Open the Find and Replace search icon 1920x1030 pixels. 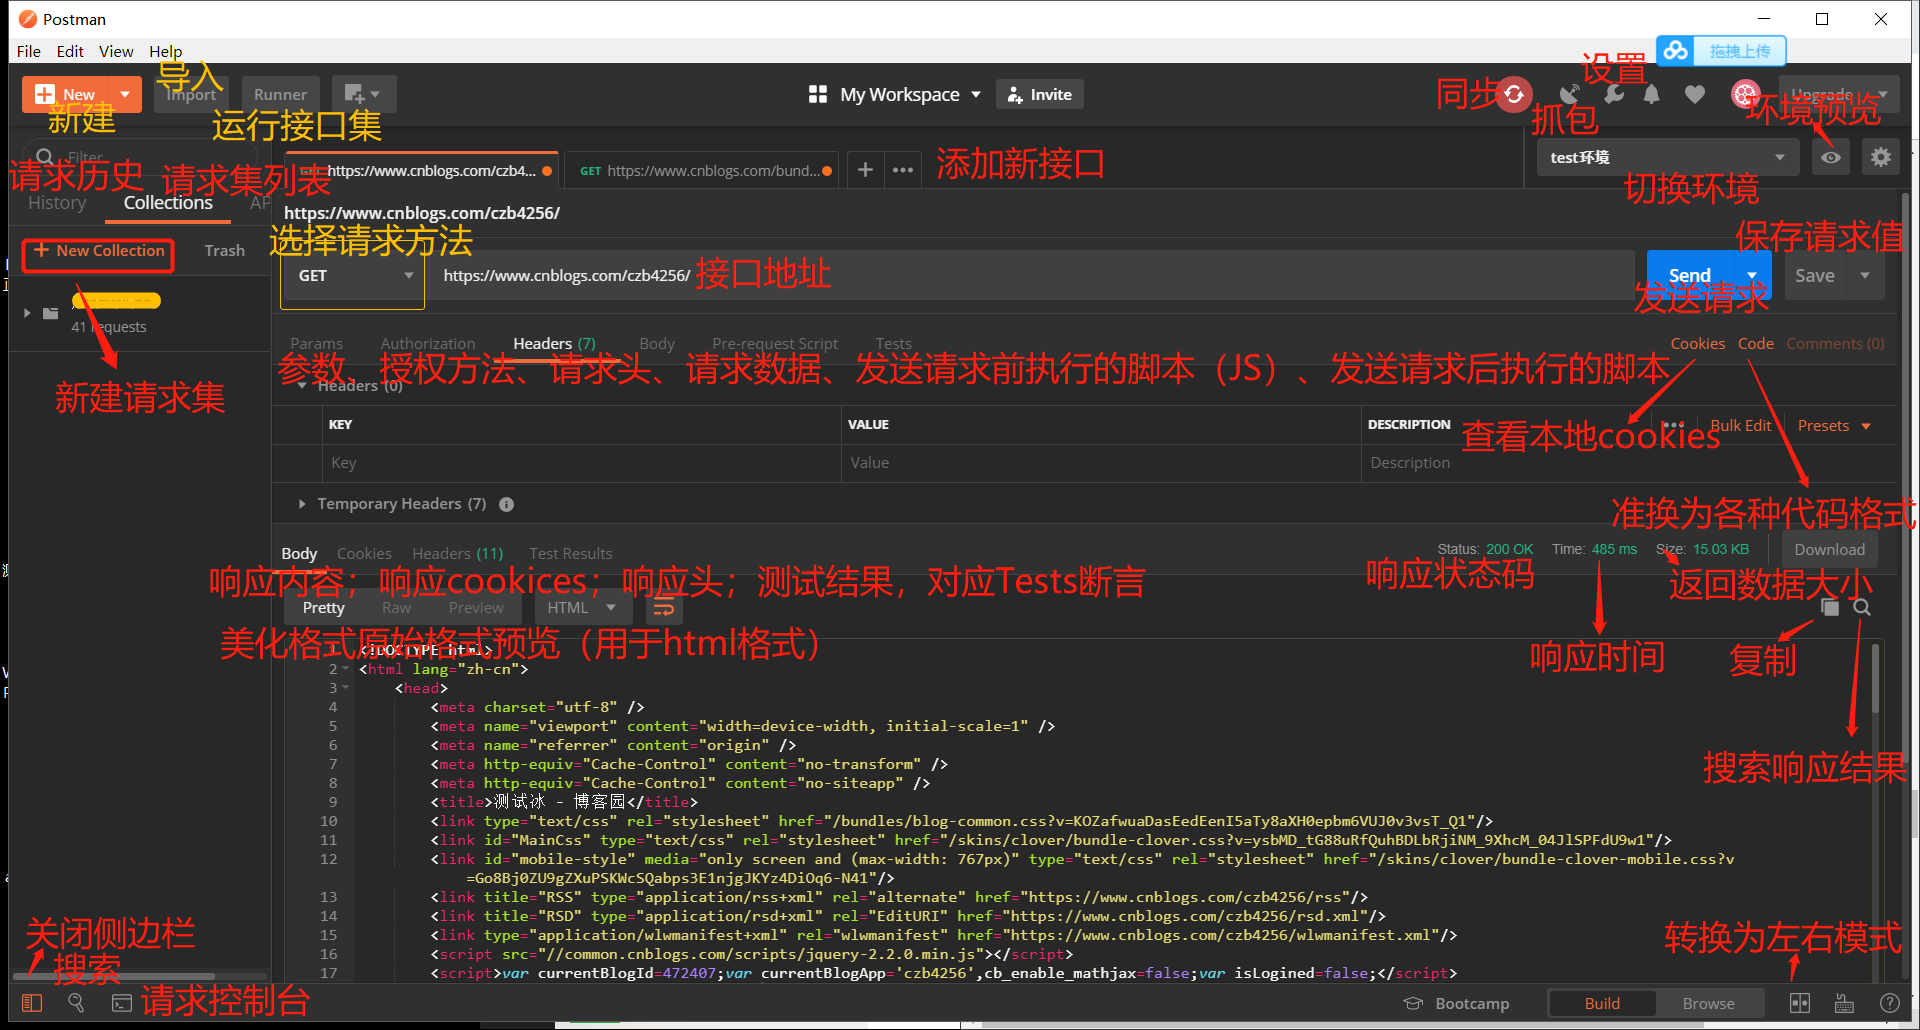click(x=76, y=1002)
